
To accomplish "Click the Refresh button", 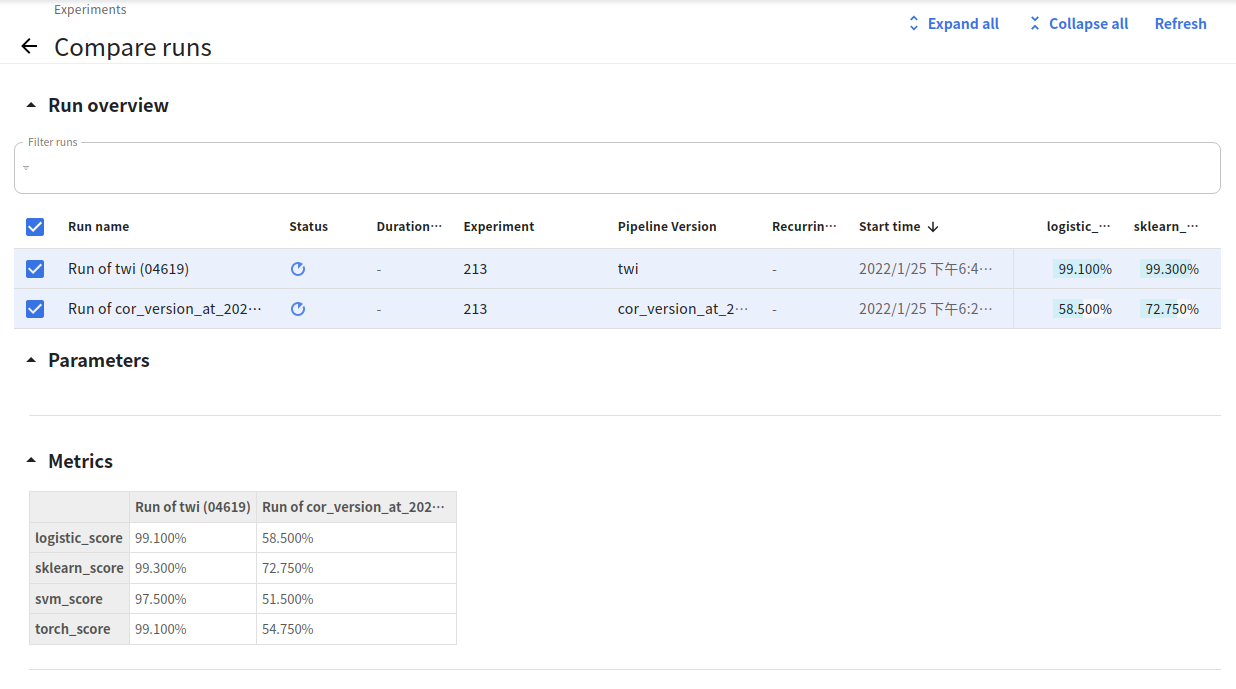I will pyautogui.click(x=1180, y=24).
